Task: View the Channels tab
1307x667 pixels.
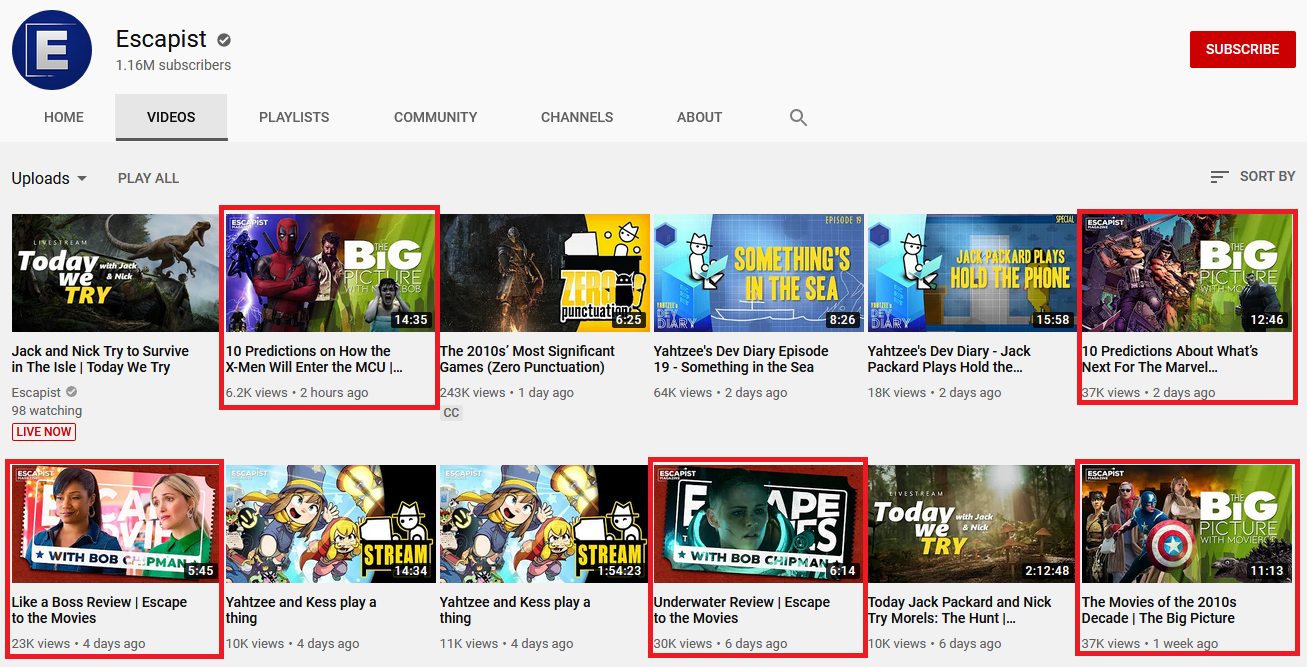Action: [577, 117]
